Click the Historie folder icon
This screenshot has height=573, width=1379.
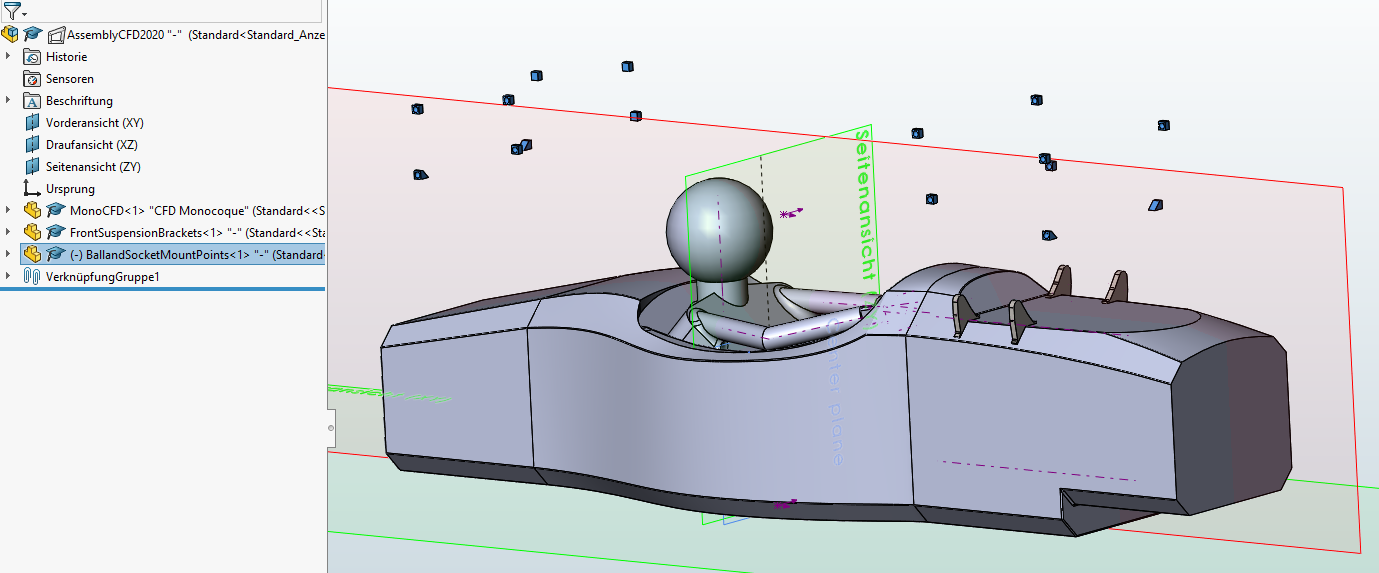tap(32, 57)
